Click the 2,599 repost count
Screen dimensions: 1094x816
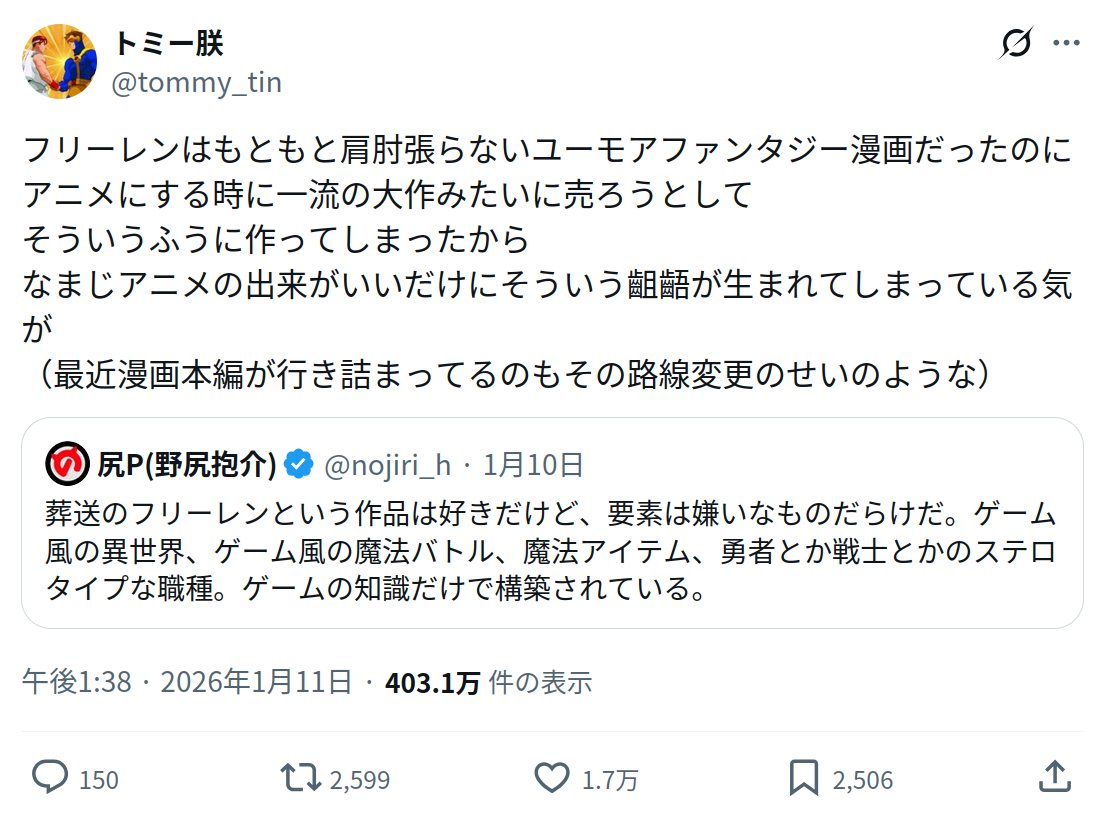(x=359, y=780)
